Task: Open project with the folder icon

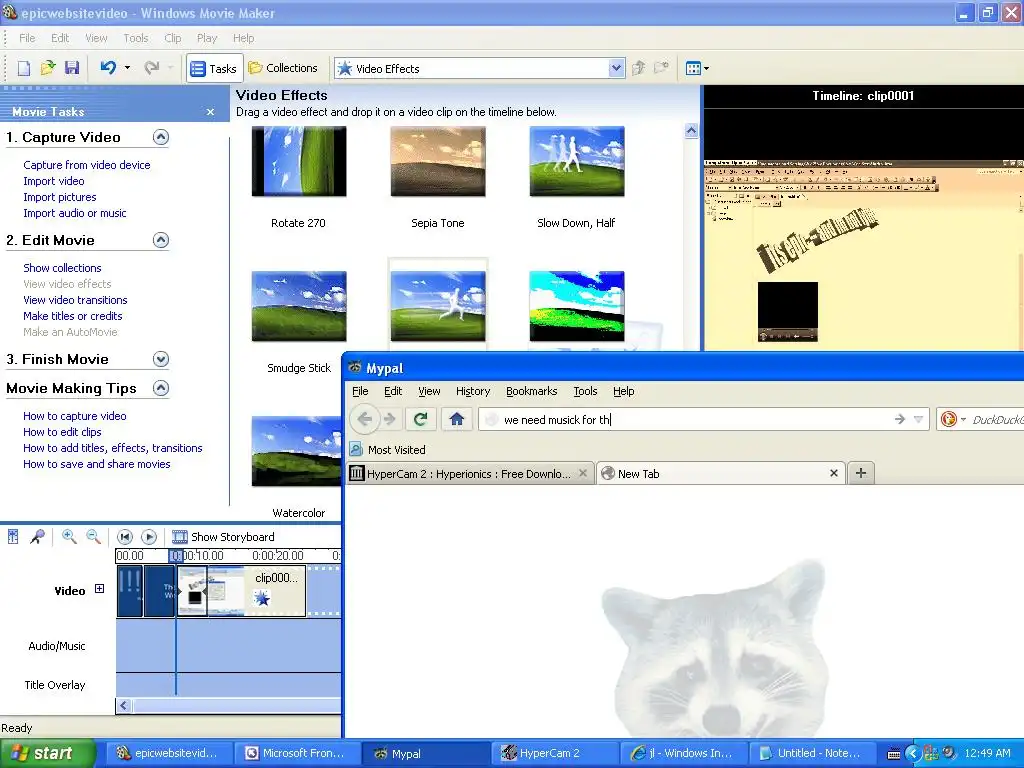Action: pyautogui.click(x=48, y=68)
